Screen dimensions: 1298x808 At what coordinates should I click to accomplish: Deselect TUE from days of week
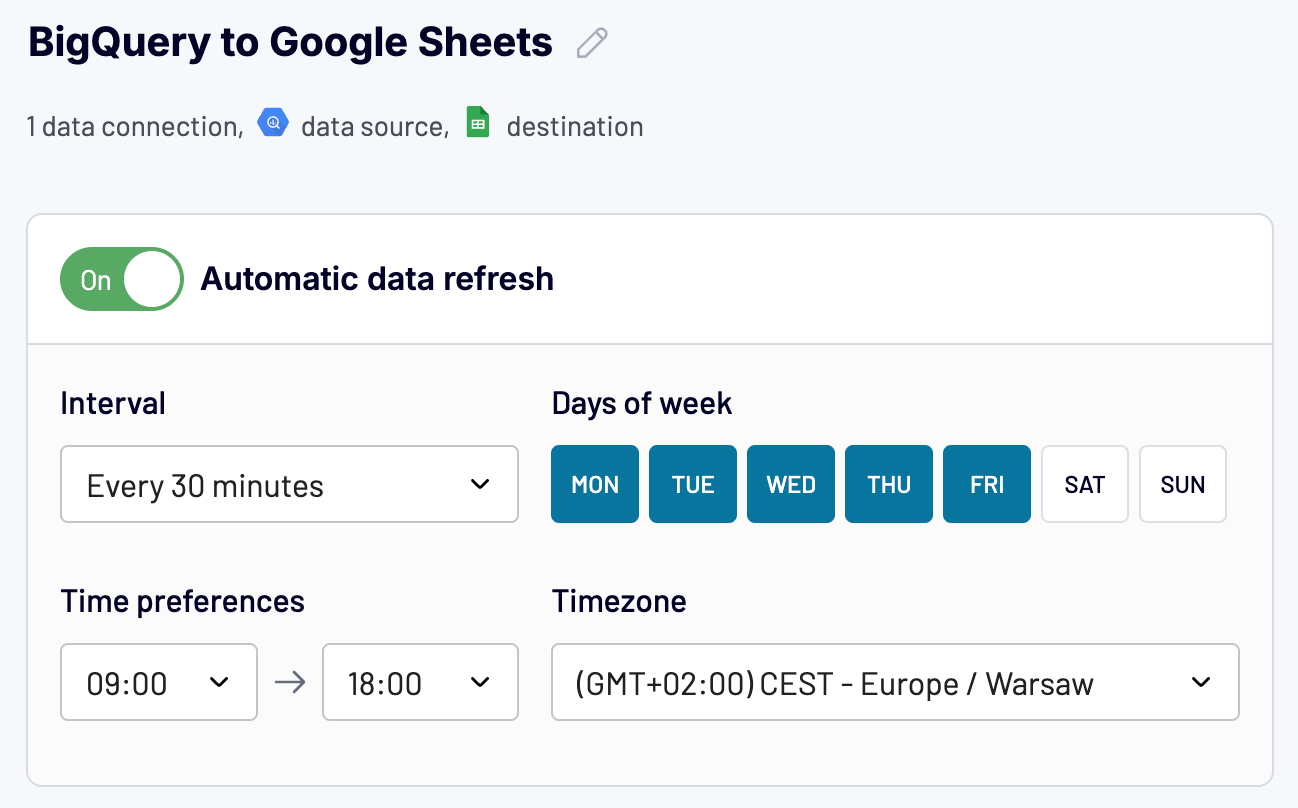coord(692,484)
